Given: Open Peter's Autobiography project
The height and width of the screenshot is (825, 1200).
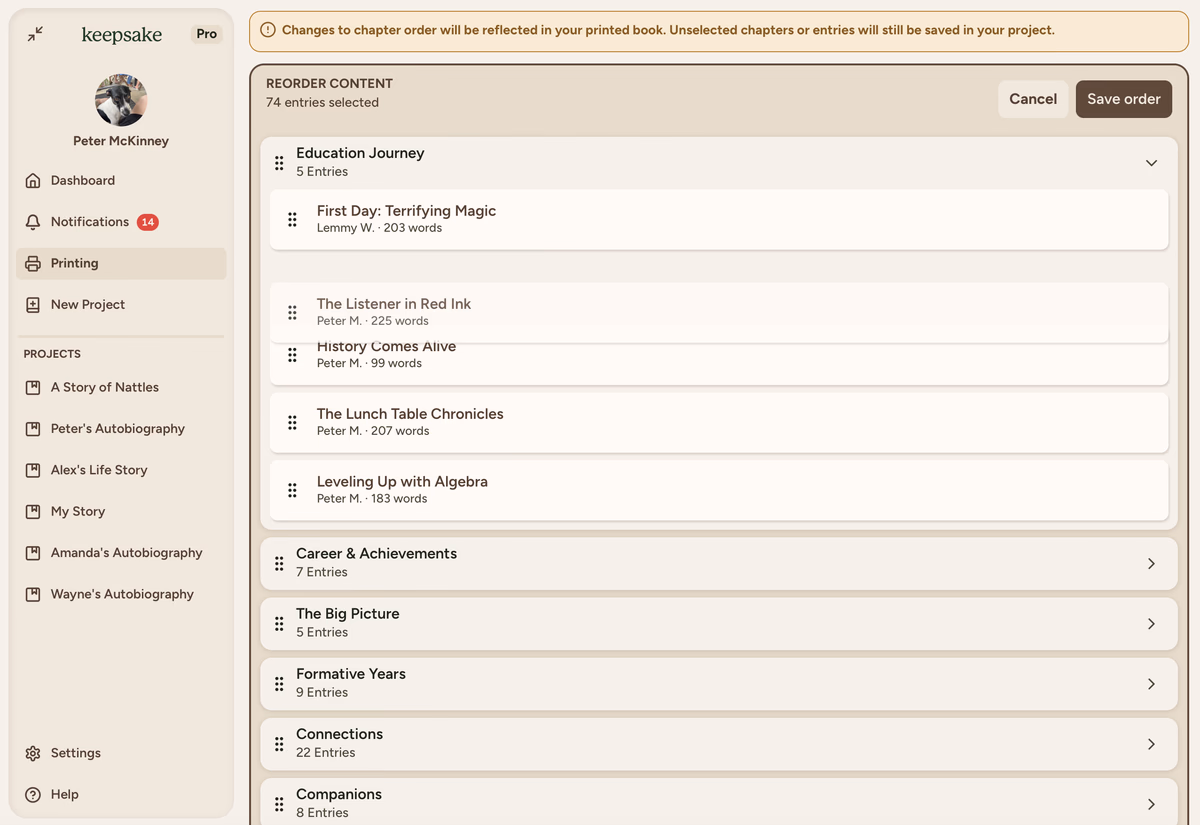Looking at the screenshot, I should [x=118, y=429].
